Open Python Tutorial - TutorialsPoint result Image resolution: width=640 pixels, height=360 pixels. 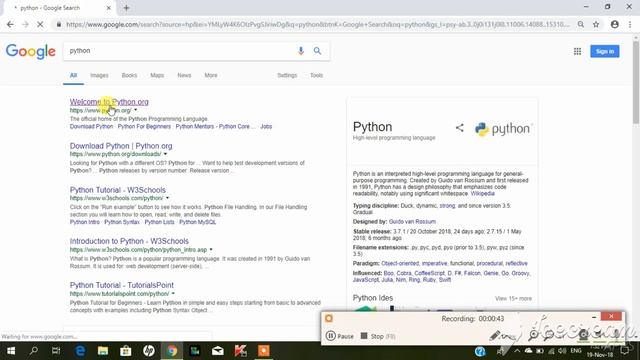tap(122, 285)
